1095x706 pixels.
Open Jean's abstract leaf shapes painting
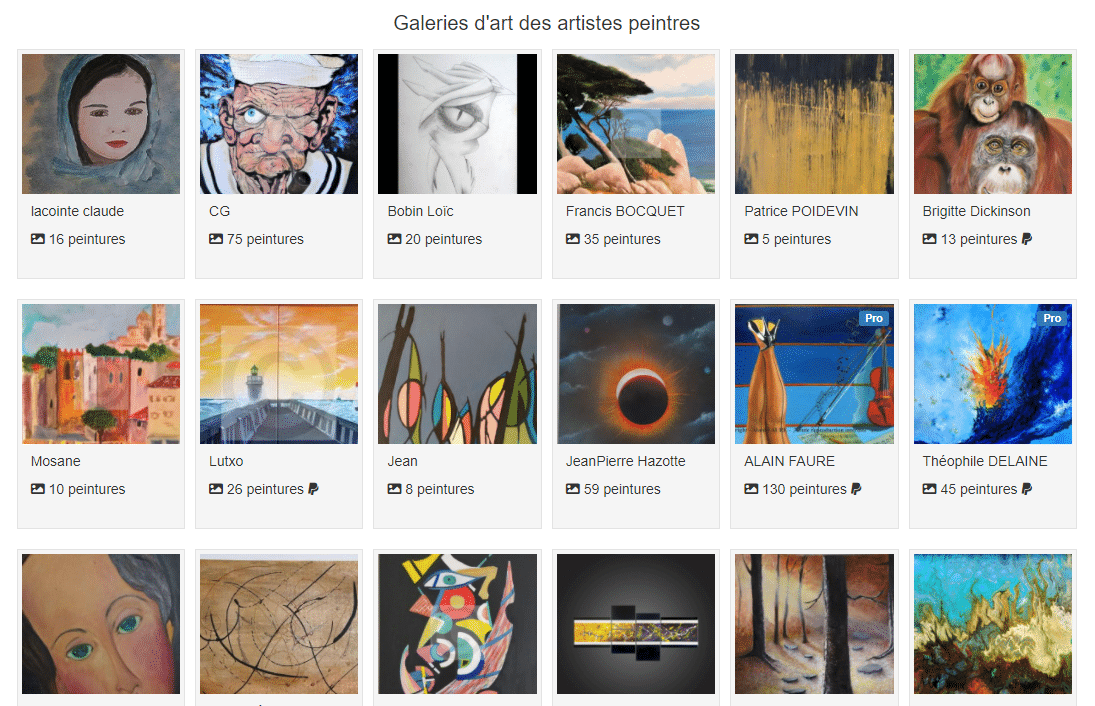tap(457, 374)
